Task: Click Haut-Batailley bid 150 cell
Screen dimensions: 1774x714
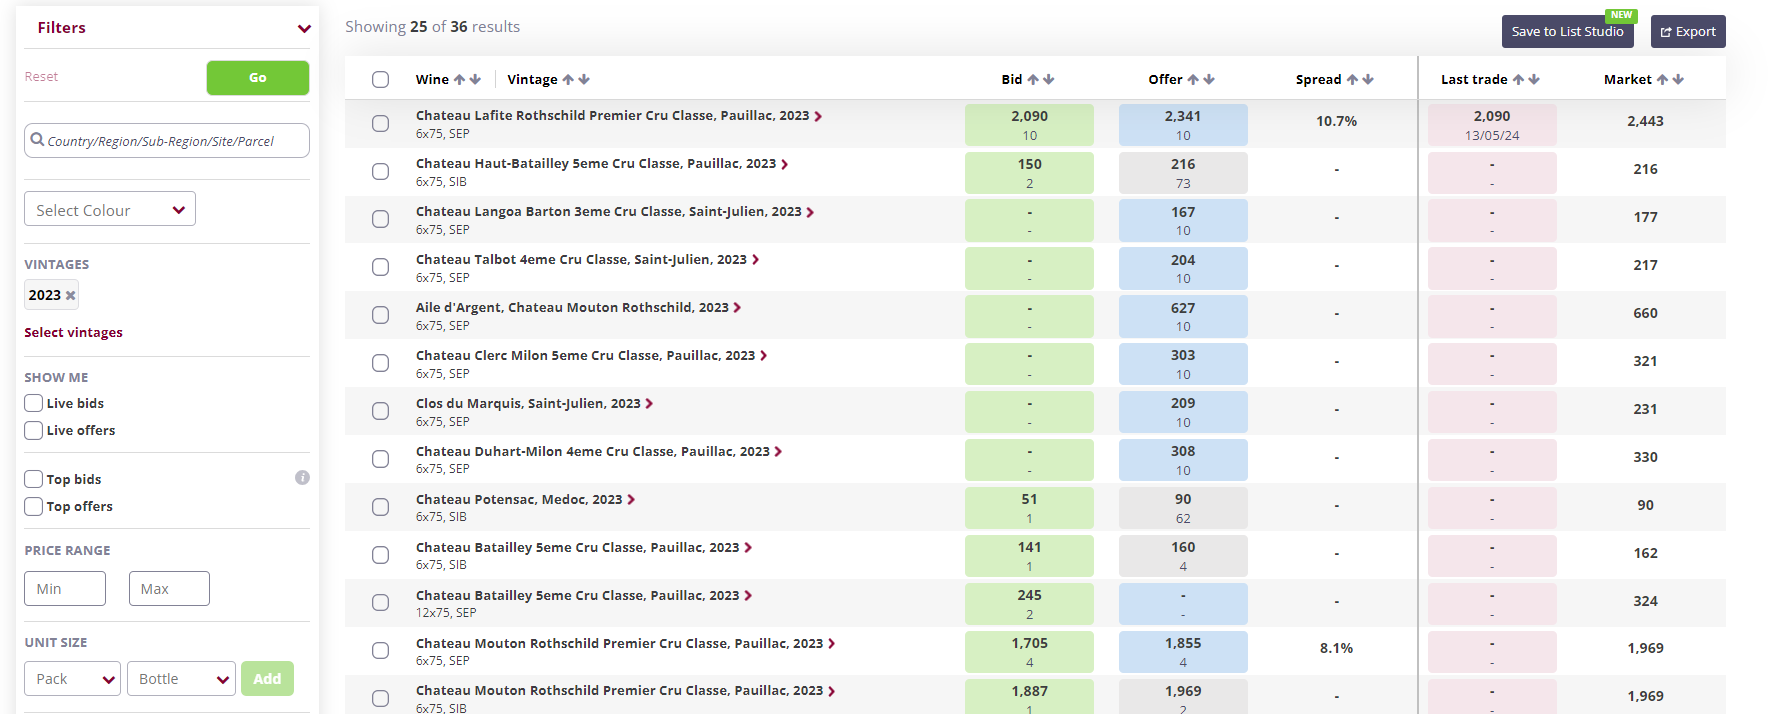Action: coord(1029,173)
